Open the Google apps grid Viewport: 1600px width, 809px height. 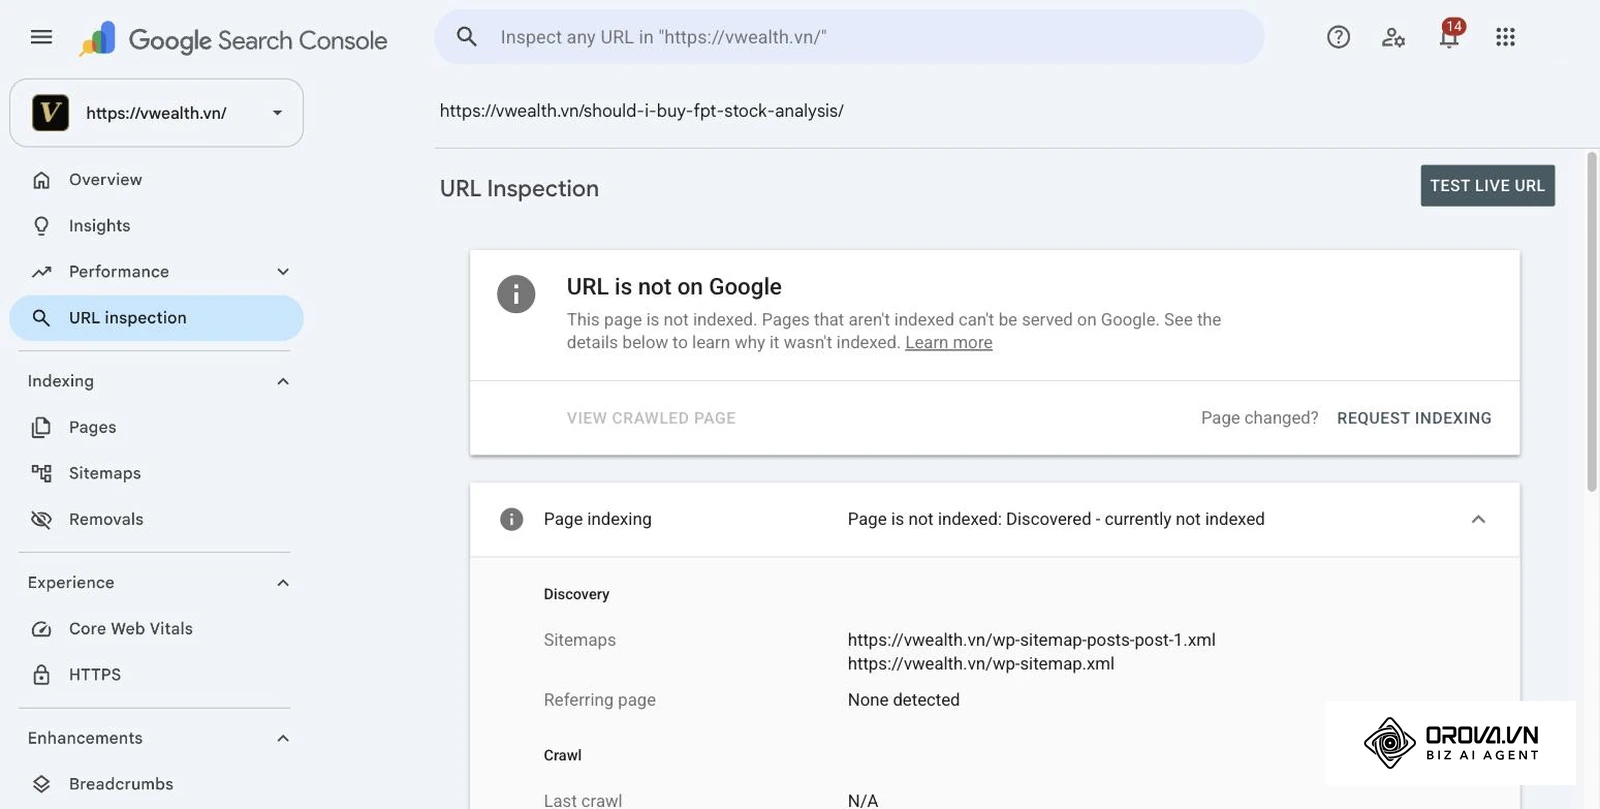click(1505, 37)
